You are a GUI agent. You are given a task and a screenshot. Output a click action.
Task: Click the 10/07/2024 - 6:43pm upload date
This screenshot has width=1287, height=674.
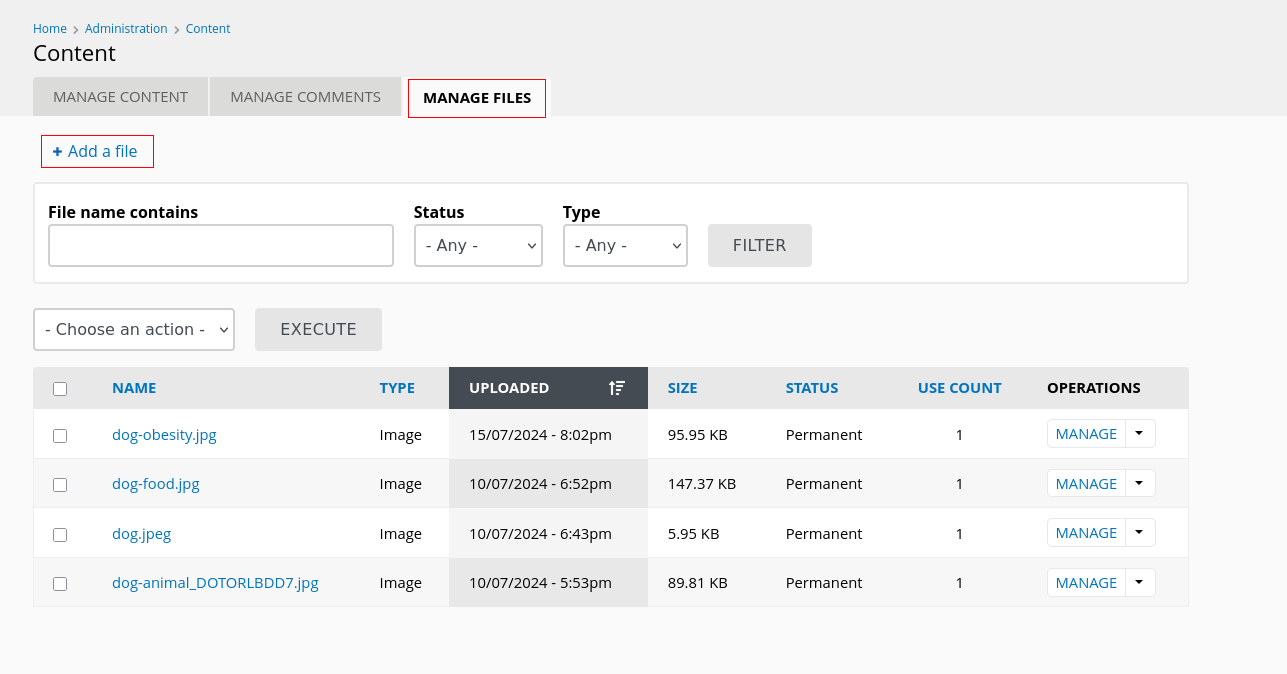pyautogui.click(x=540, y=534)
